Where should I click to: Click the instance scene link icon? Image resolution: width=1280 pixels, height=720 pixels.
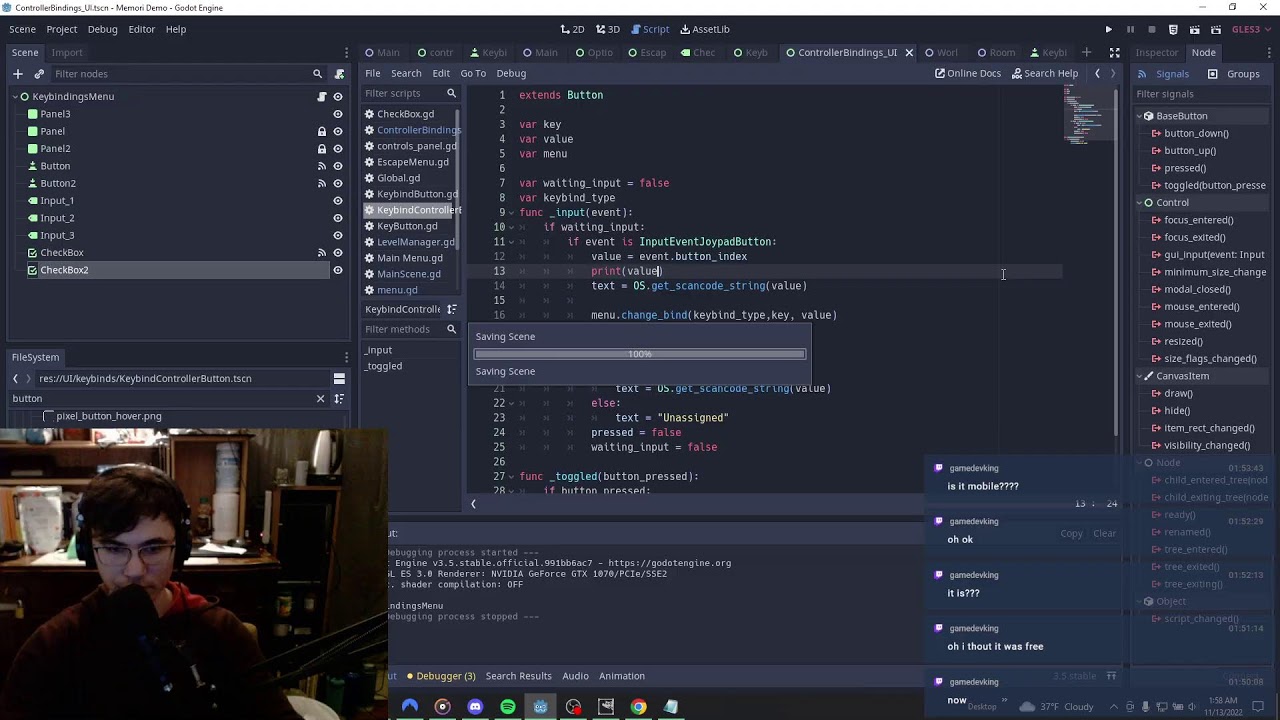[x=39, y=73]
